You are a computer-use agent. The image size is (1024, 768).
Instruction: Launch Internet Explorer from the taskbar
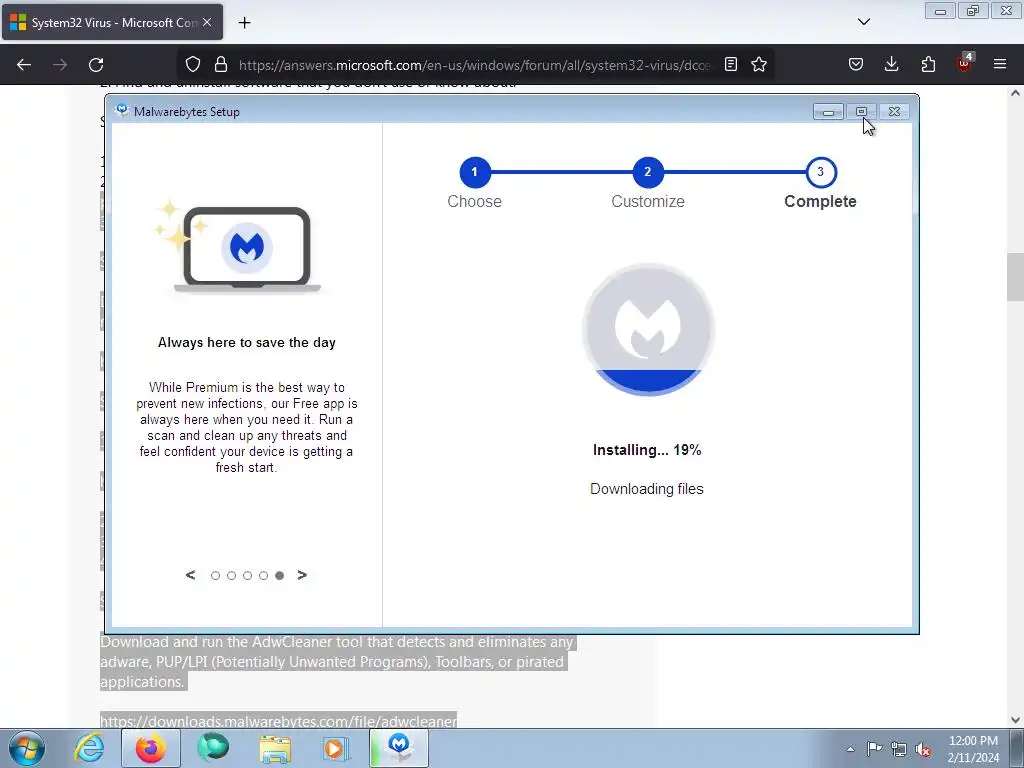[89, 748]
